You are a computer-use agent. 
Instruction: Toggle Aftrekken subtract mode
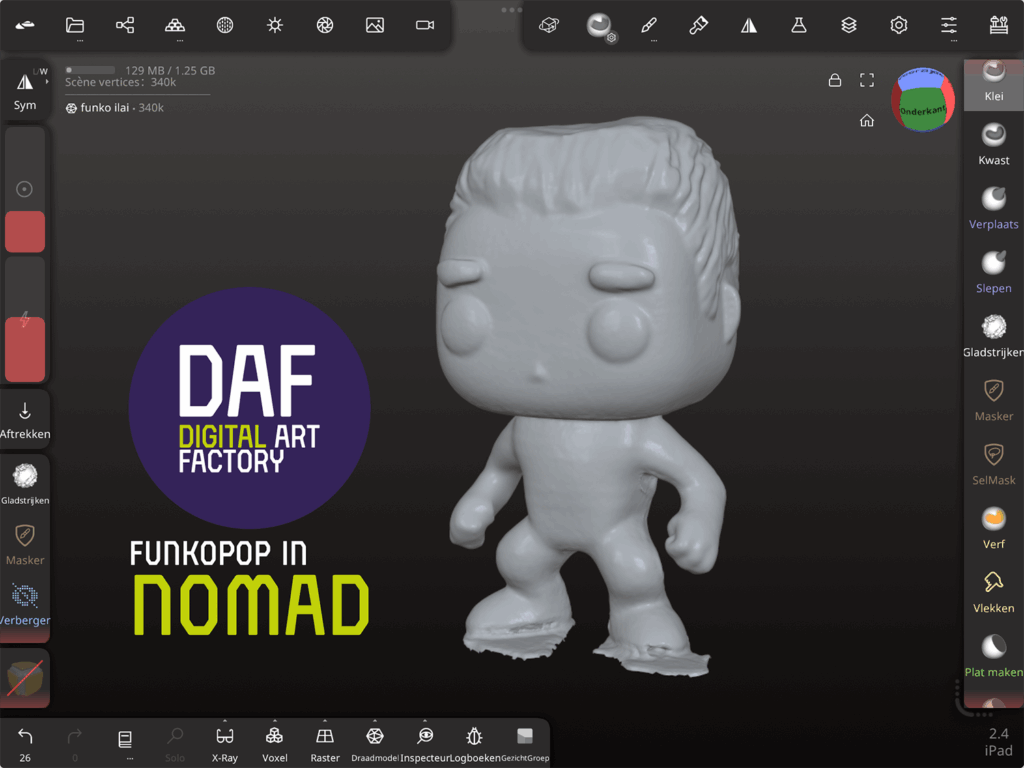click(25, 421)
